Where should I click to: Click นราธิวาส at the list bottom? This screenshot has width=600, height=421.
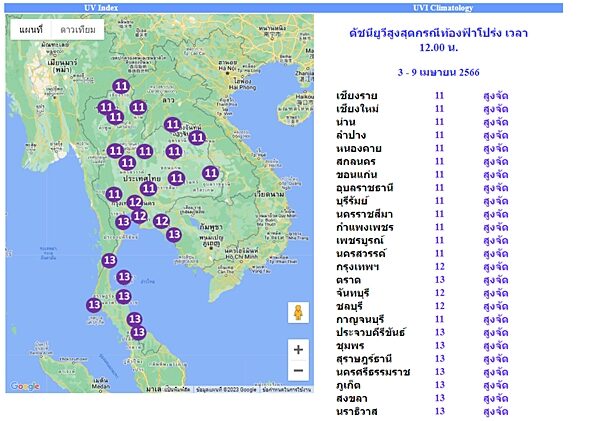pos(358,410)
